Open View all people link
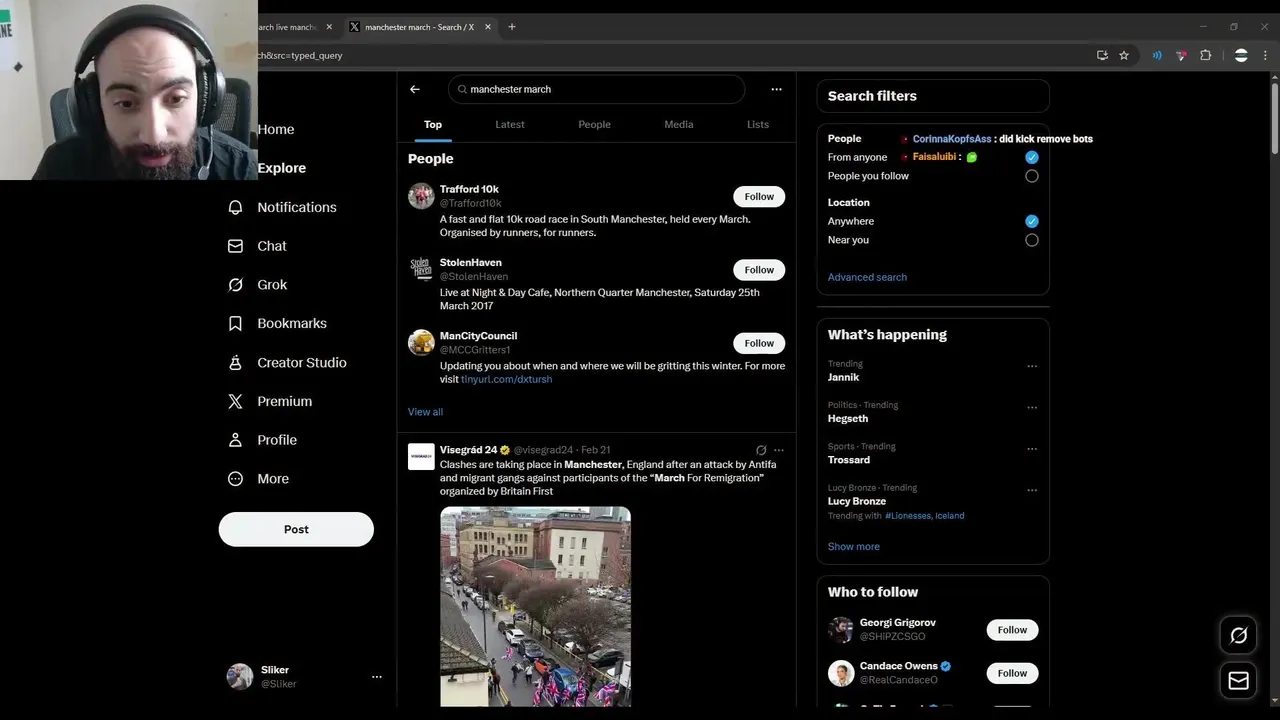Image resolution: width=1280 pixels, height=720 pixels. pyautogui.click(x=425, y=412)
